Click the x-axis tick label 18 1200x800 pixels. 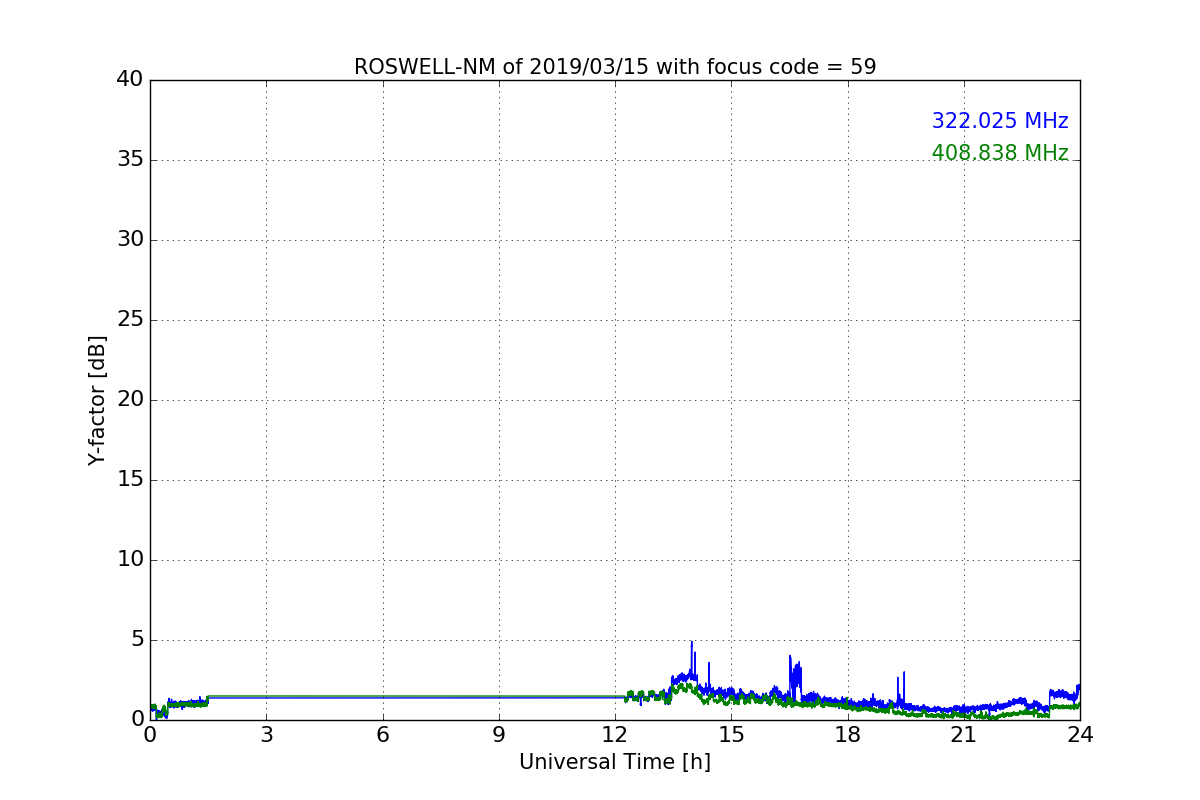pos(848,734)
